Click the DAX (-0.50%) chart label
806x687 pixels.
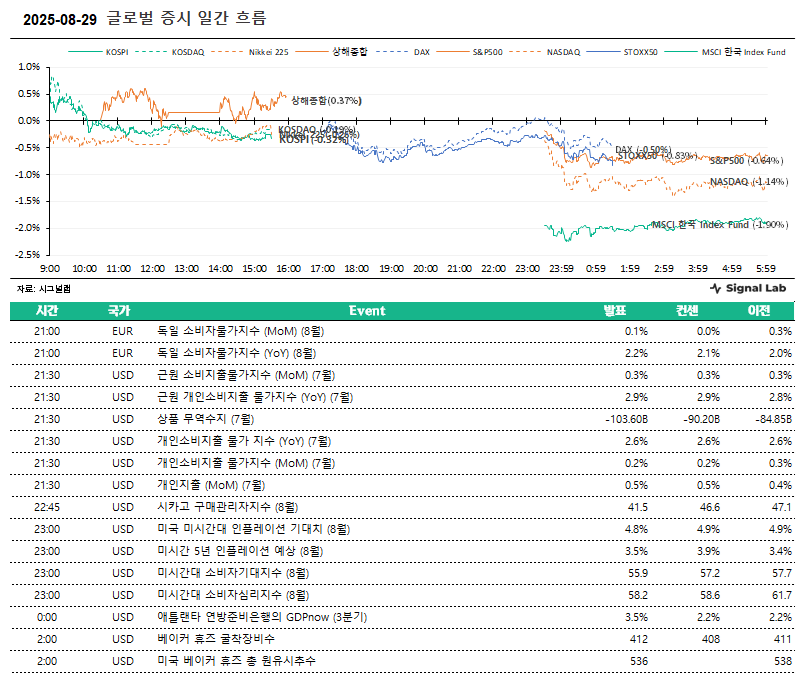tap(643, 150)
